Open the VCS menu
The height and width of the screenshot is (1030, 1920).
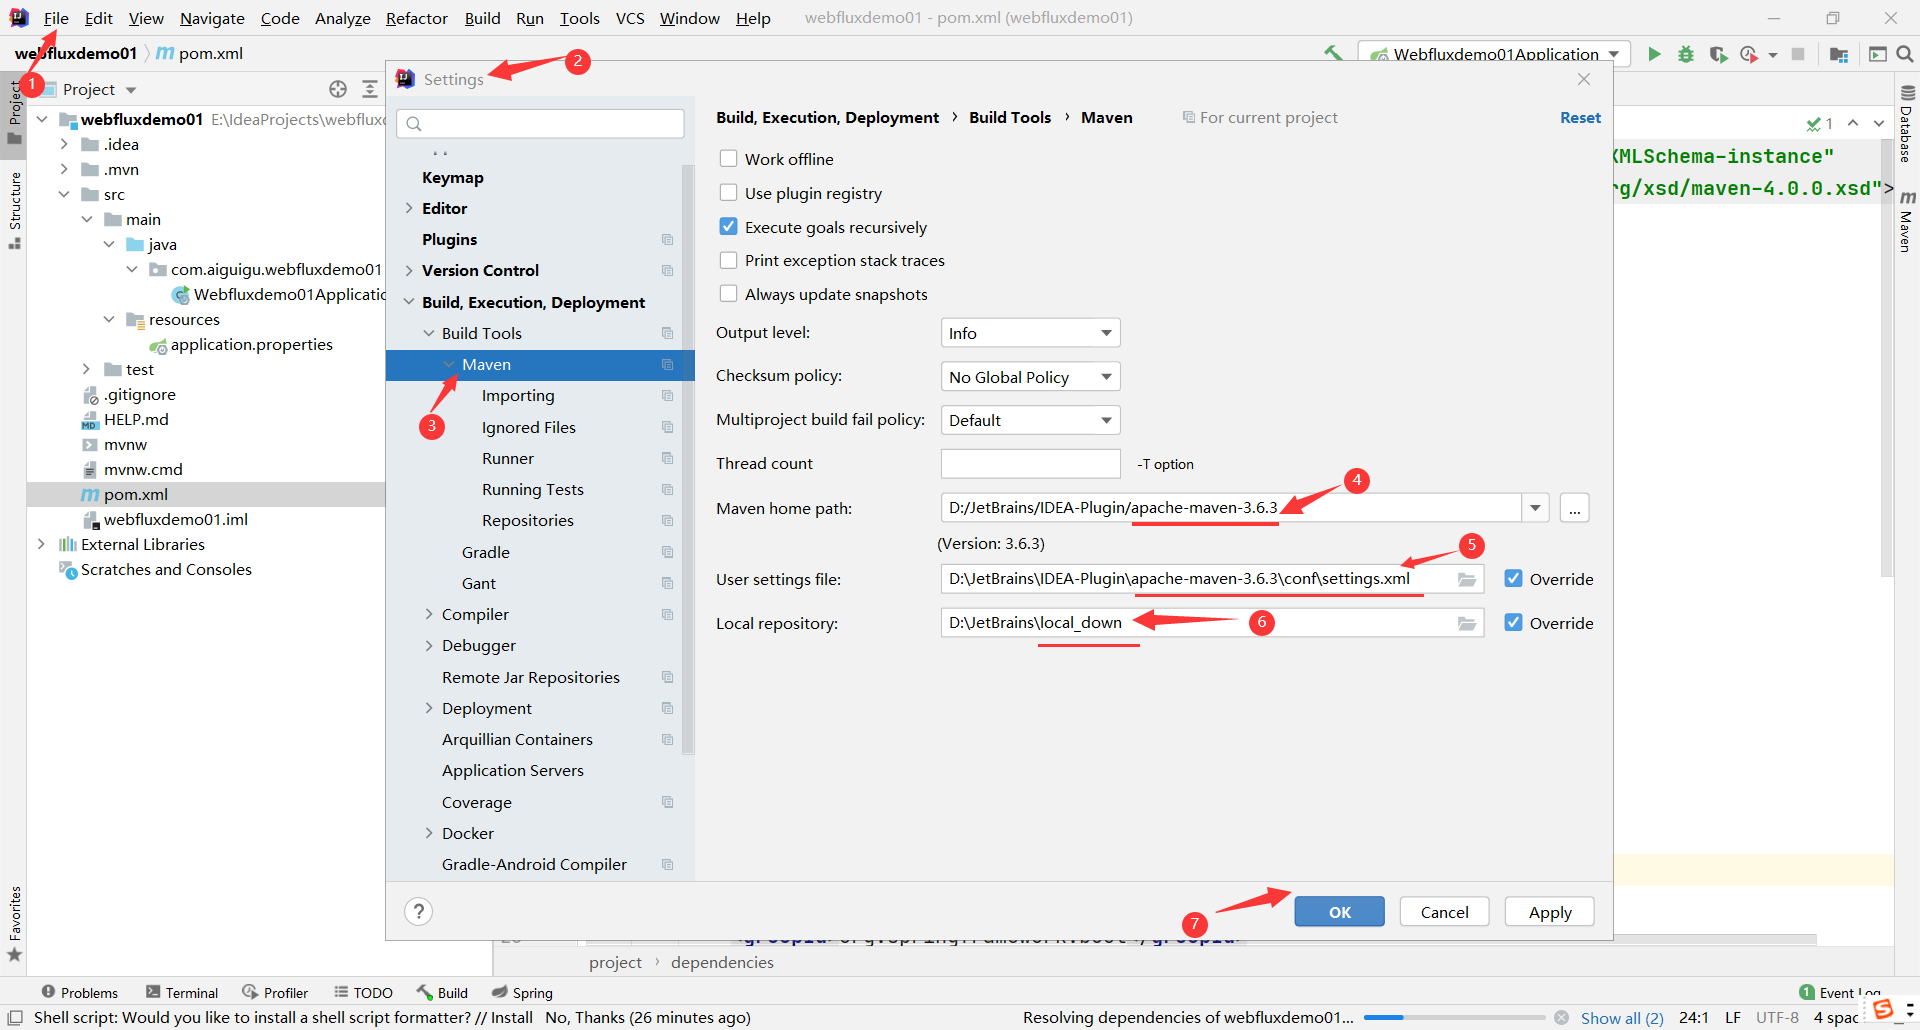point(630,18)
